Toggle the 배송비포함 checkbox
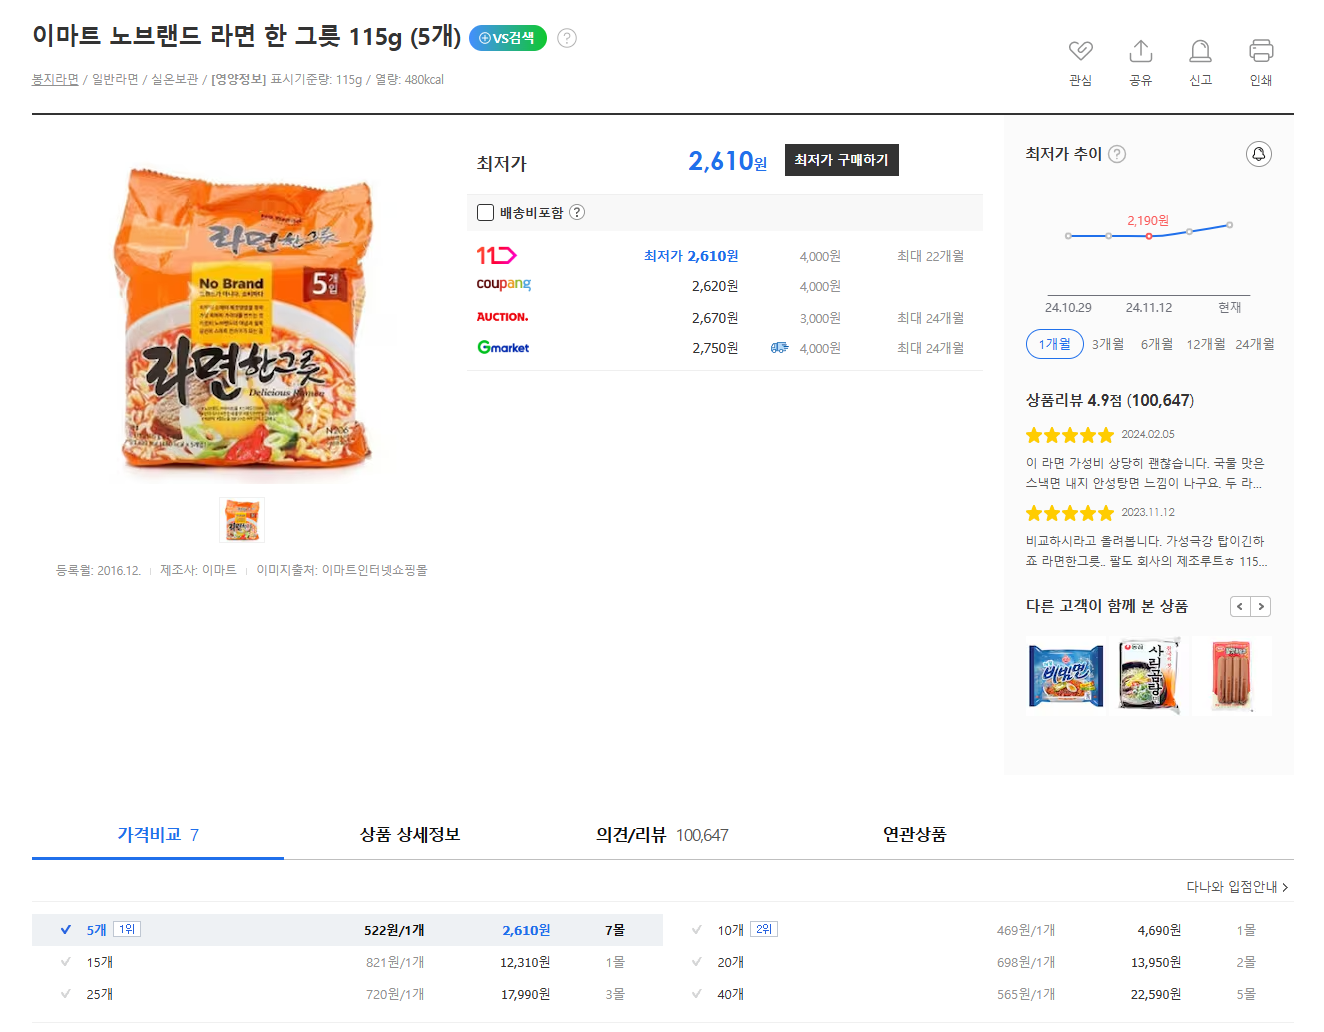Image resolution: width=1324 pixels, height=1032 pixels. point(486,212)
